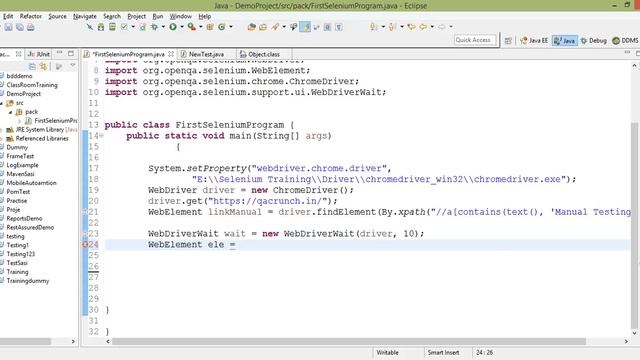This screenshot has height=360, width=640.
Task: Open the Android Virtual Device Manager icon
Action: tap(112, 27)
